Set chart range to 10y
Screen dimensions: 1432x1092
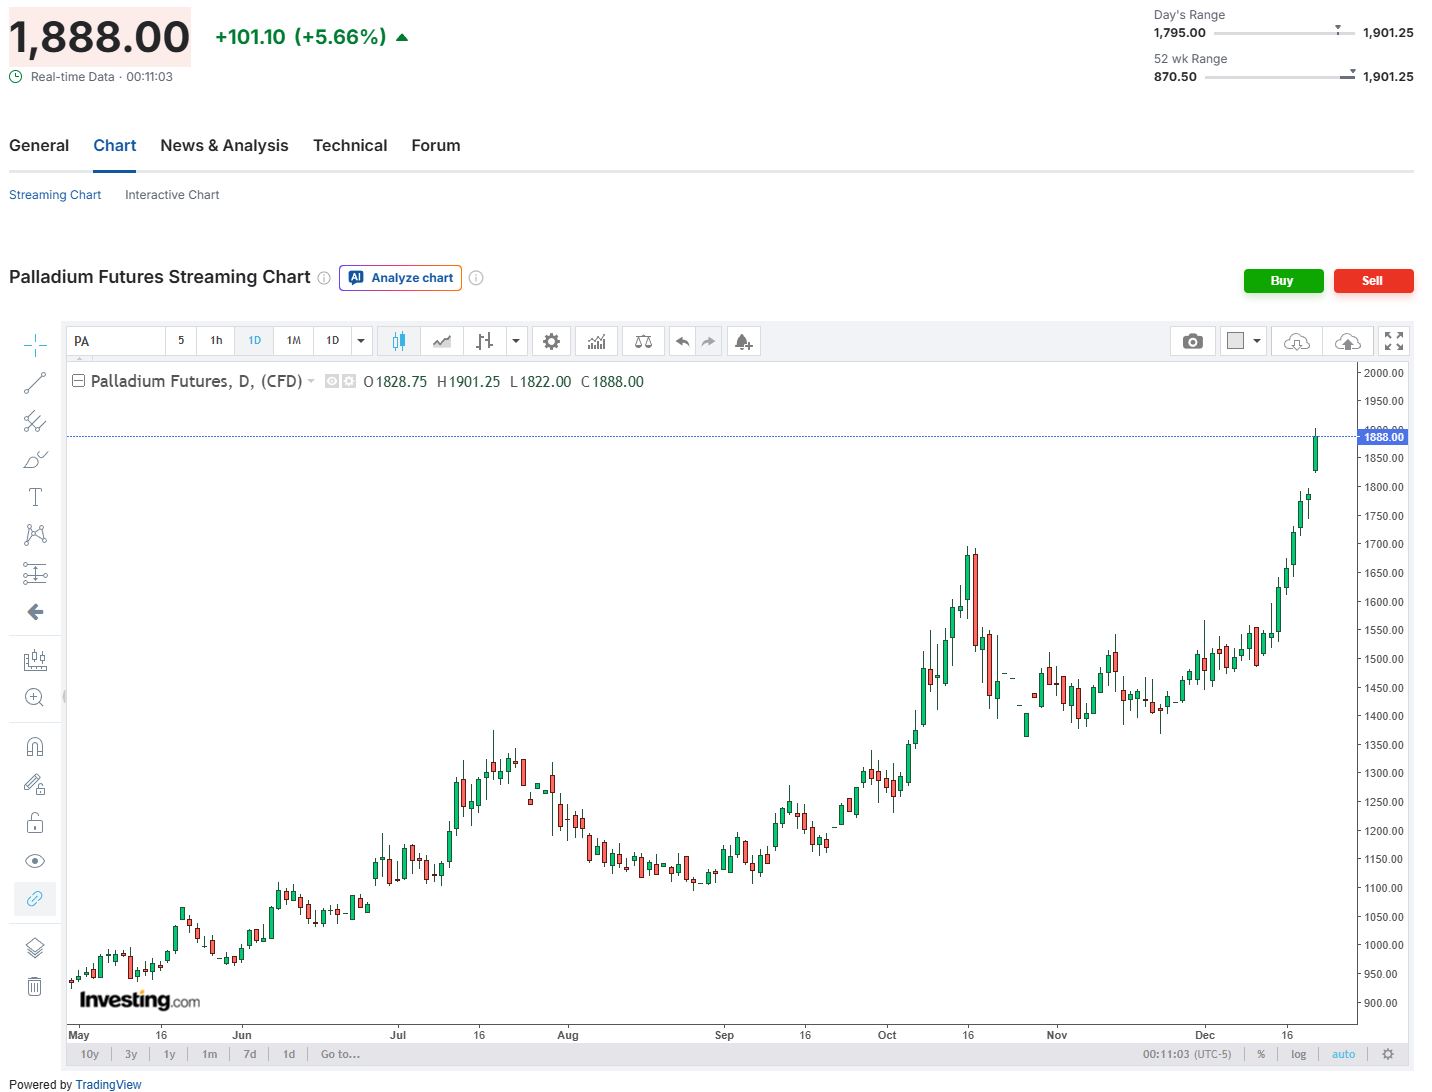click(x=90, y=1054)
